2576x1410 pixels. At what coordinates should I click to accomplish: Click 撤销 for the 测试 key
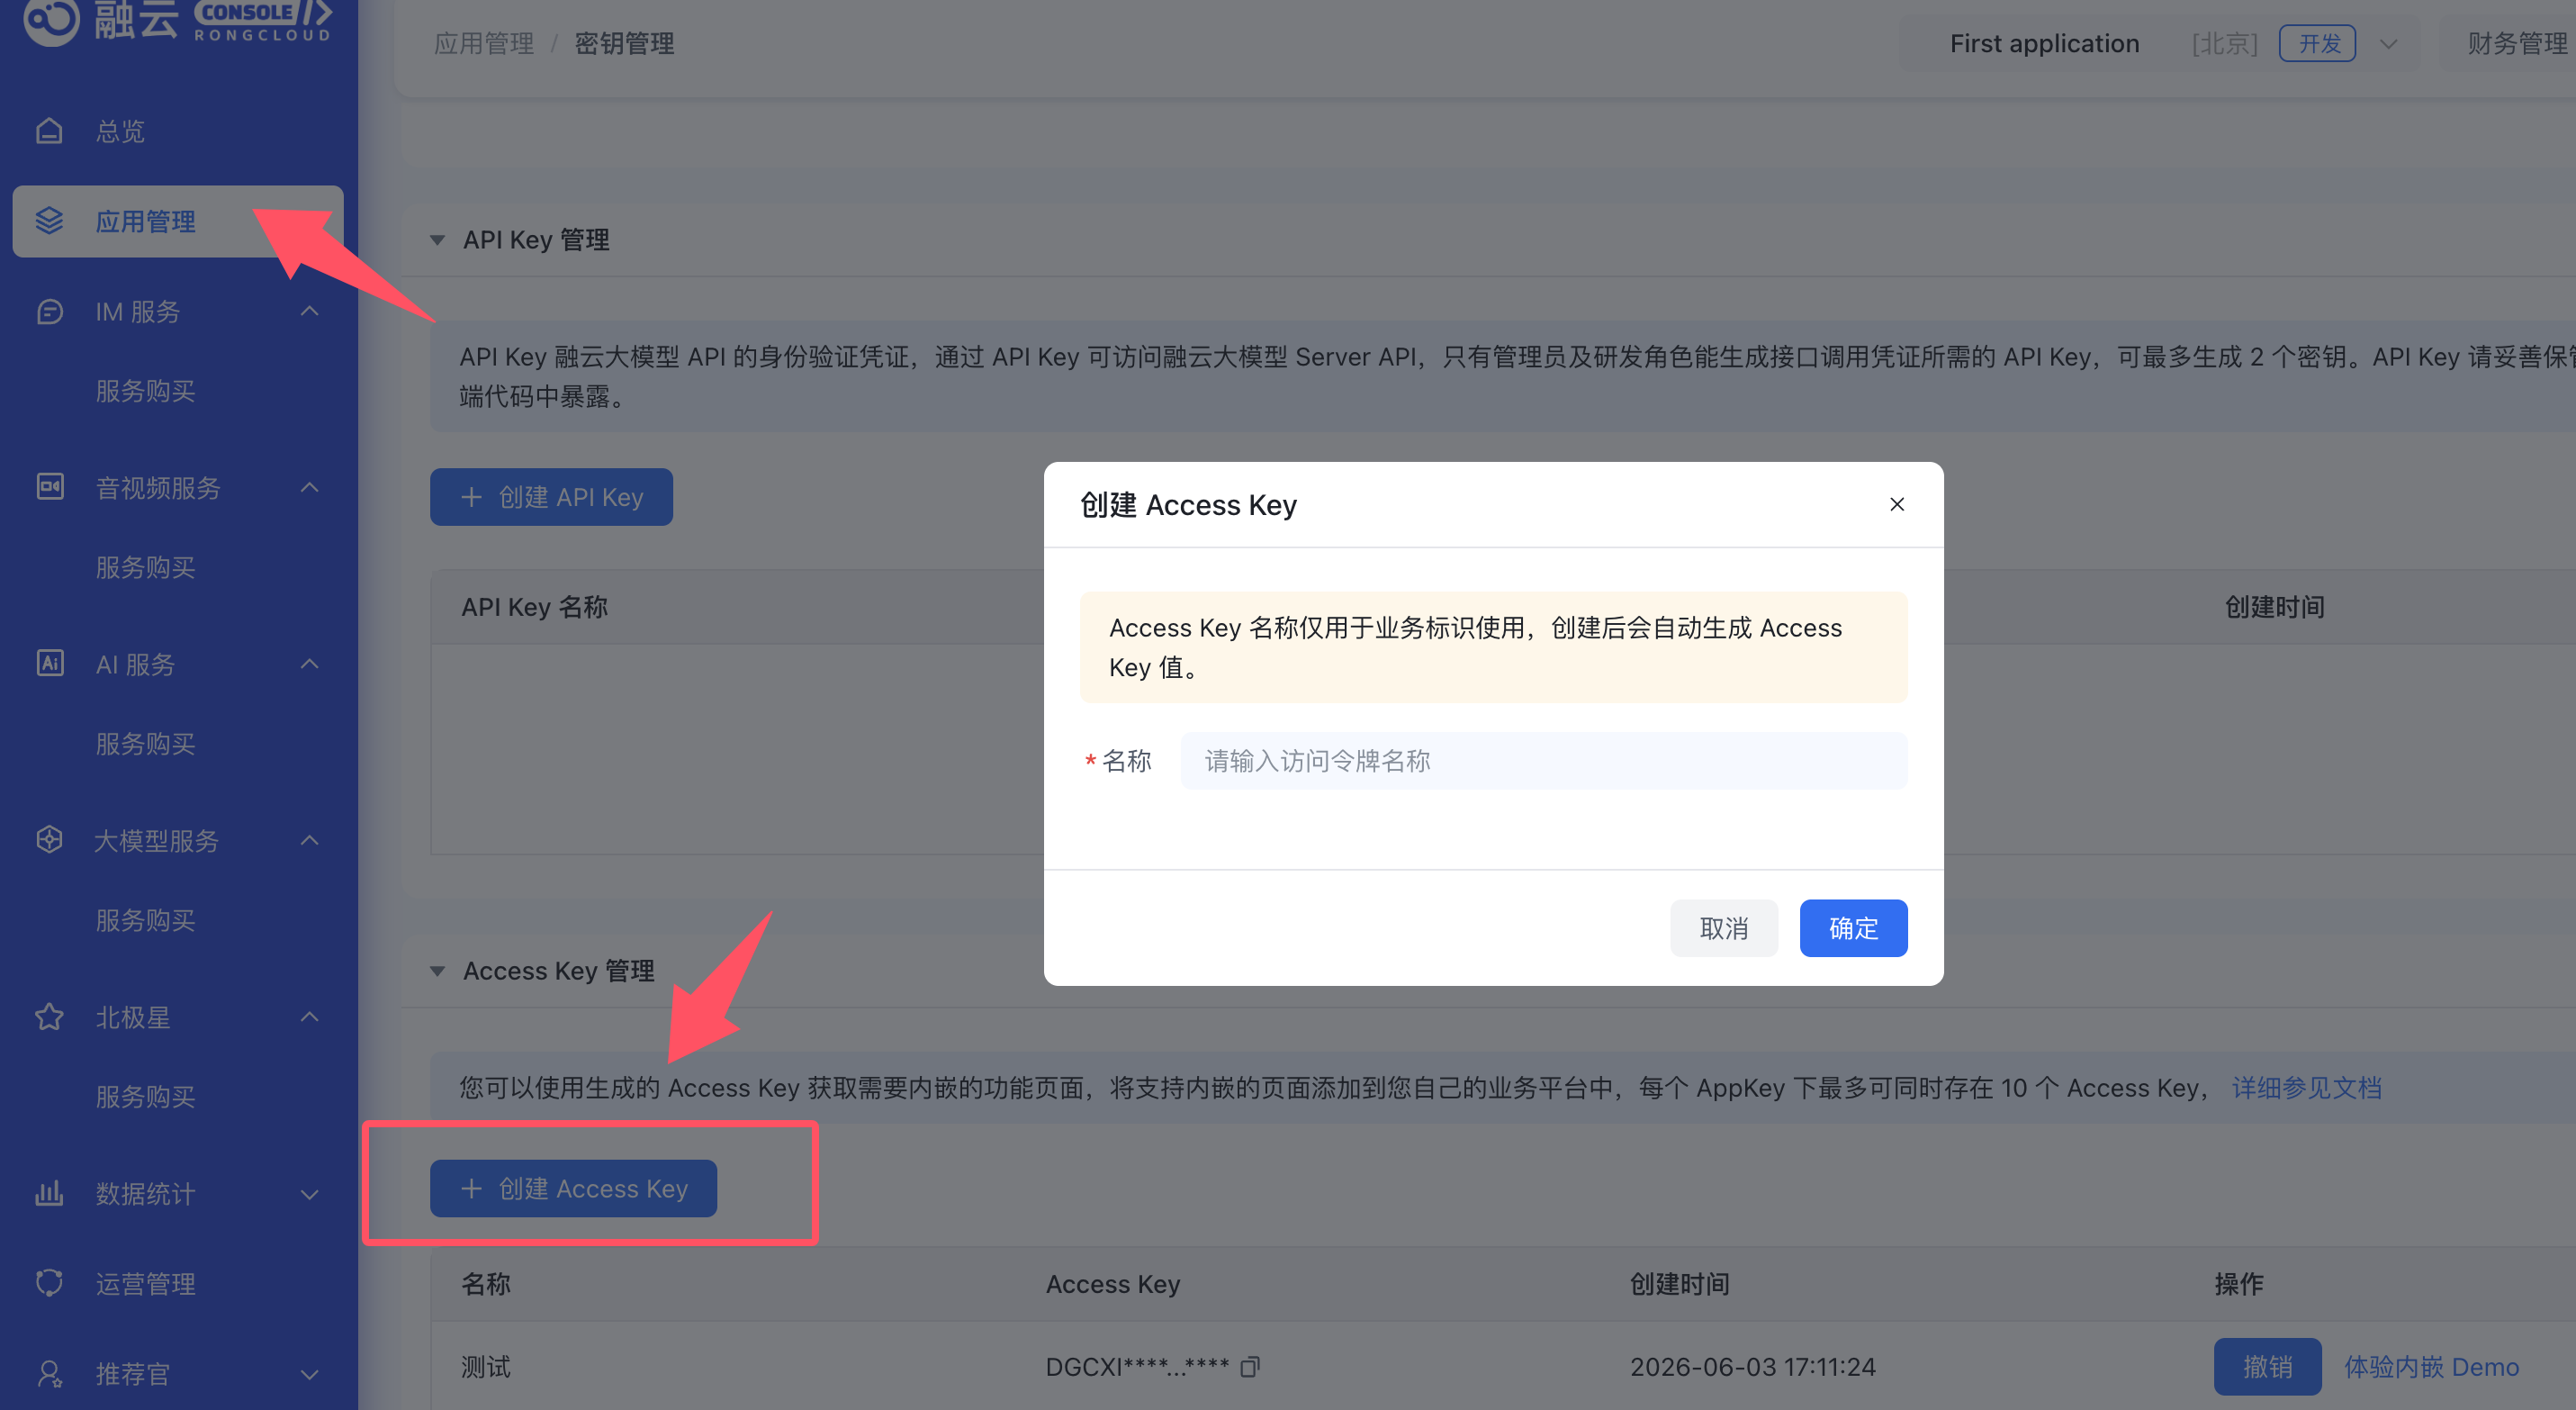(x=2267, y=1366)
